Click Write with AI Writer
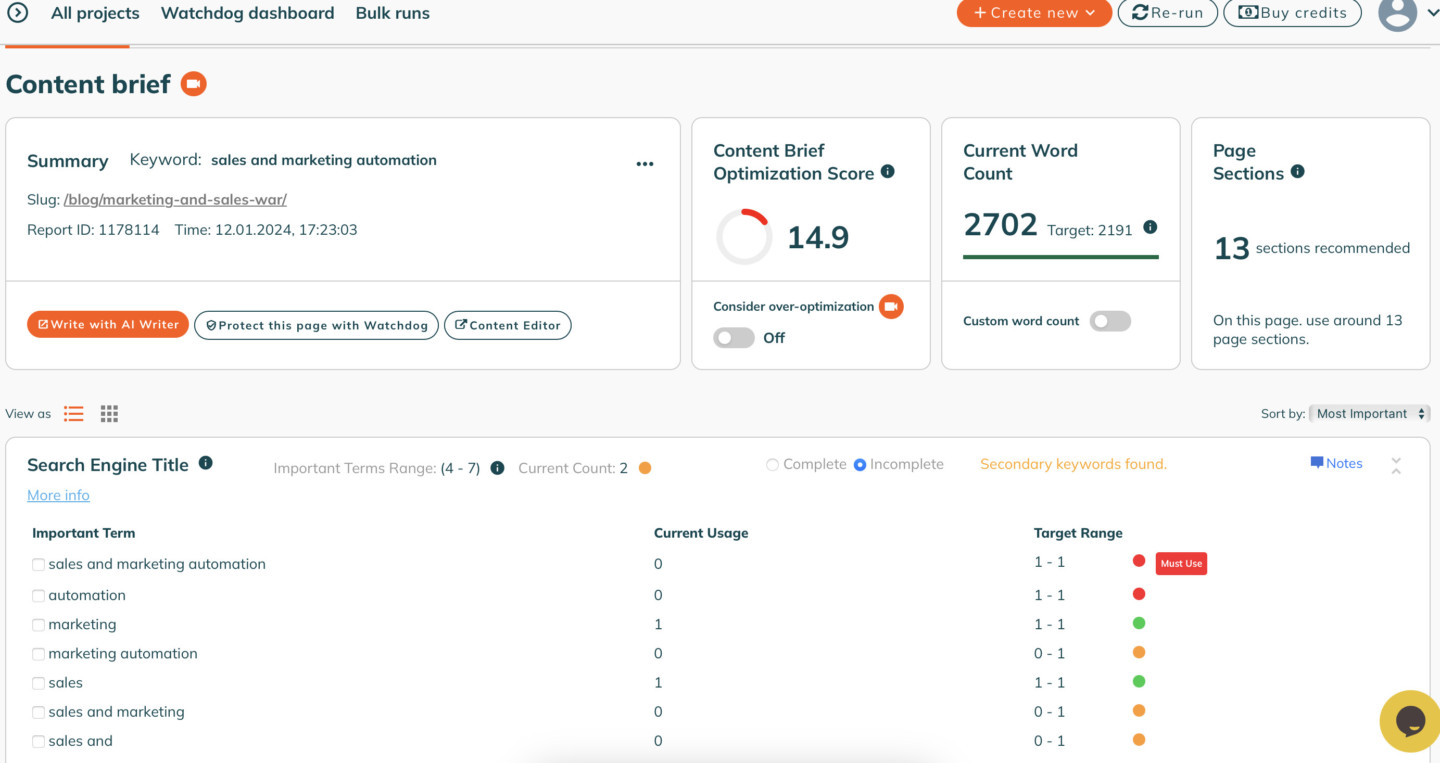Image resolution: width=1440 pixels, height=763 pixels. click(108, 324)
